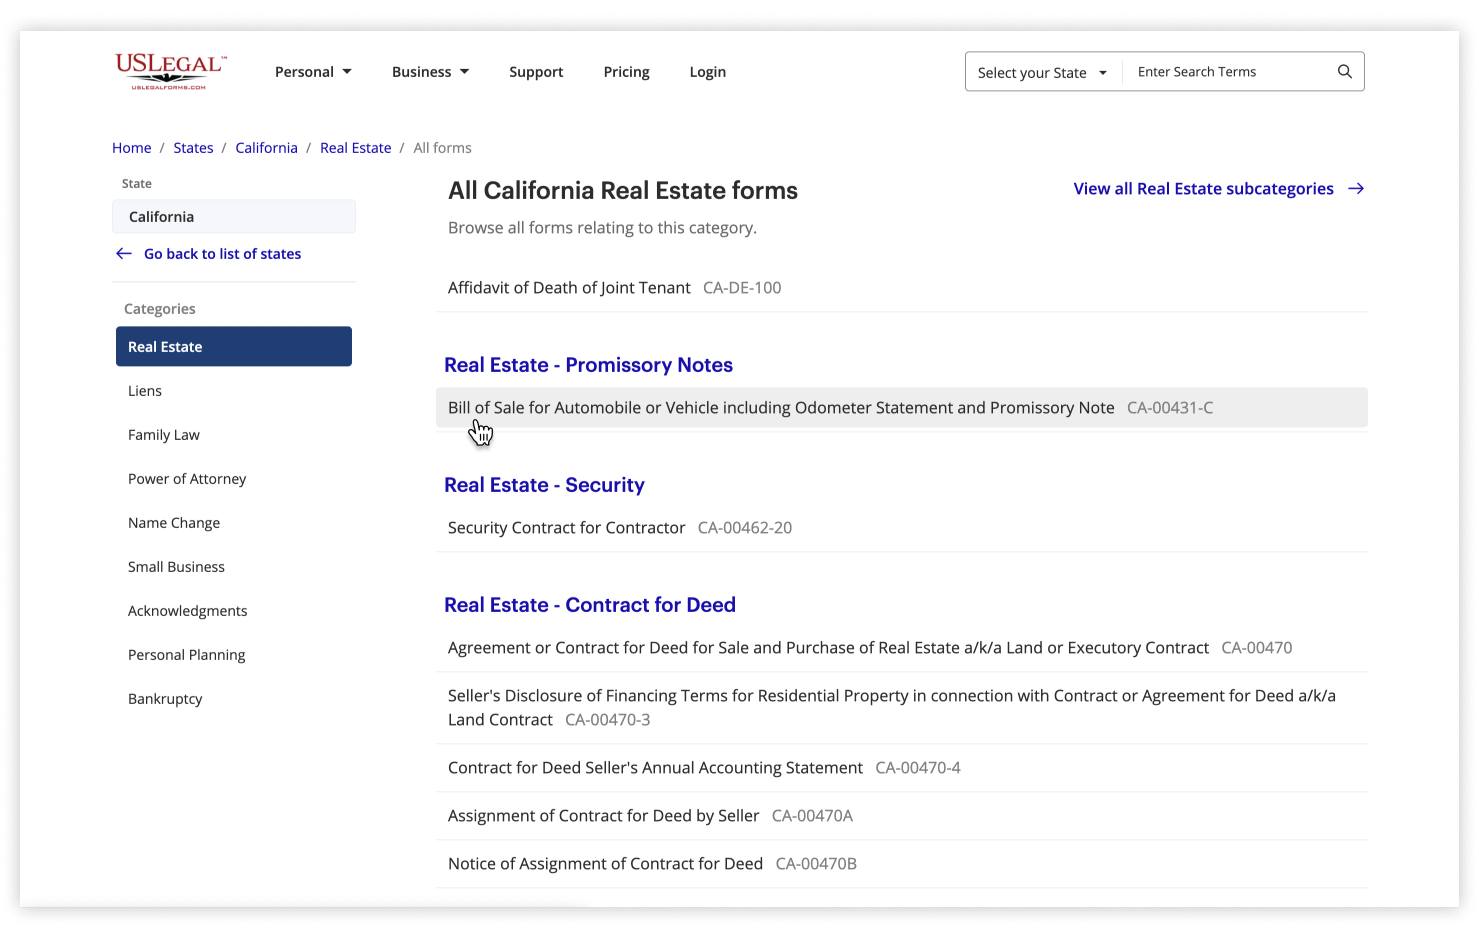The height and width of the screenshot is (939, 1479).
Task: Select the Bill of Sale for Automobile form
Action: click(x=781, y=407)
